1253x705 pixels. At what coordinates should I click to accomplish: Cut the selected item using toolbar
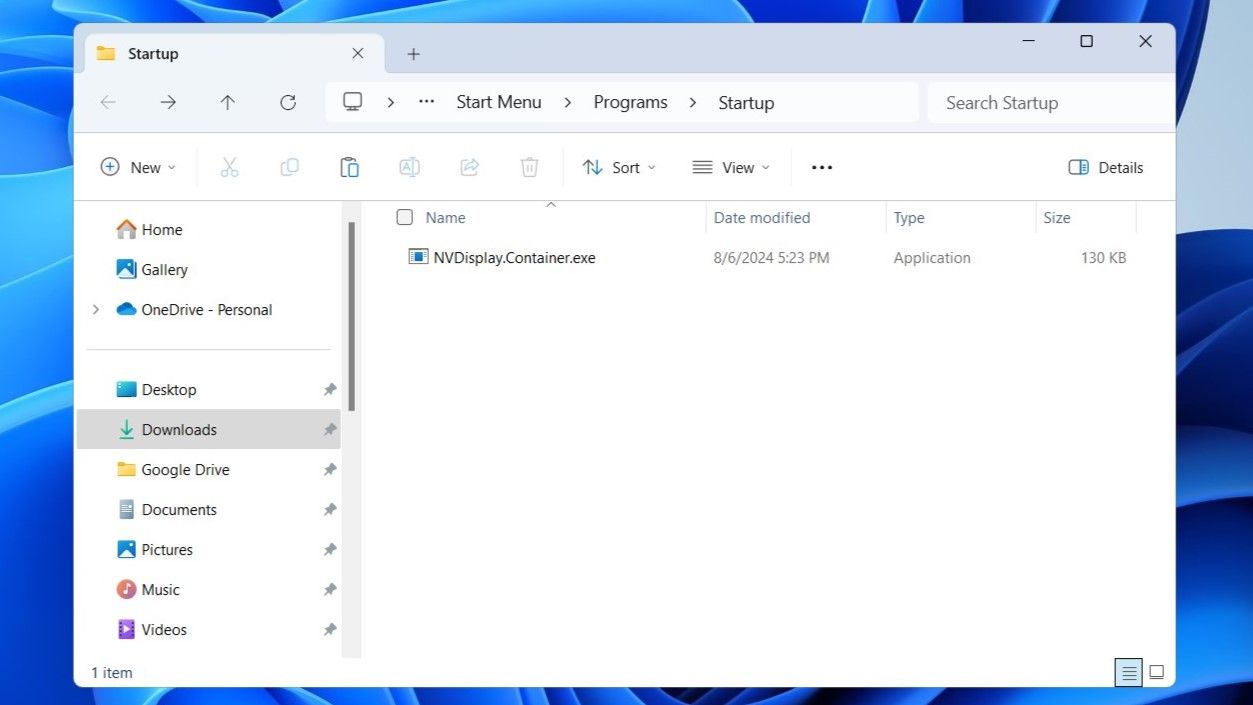(229, 167)
